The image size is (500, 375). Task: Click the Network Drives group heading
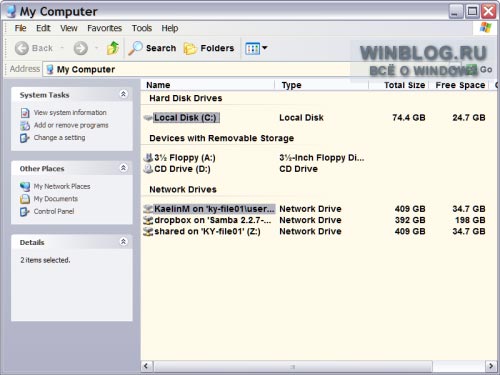click(183, 190)
